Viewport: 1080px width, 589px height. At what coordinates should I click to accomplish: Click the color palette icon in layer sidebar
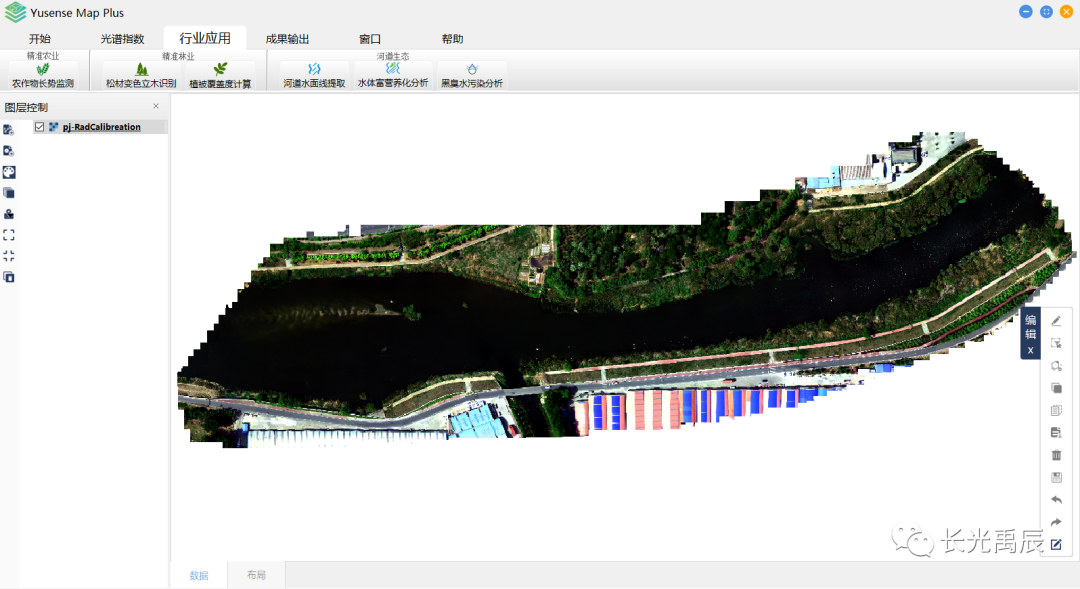point(9,172)
